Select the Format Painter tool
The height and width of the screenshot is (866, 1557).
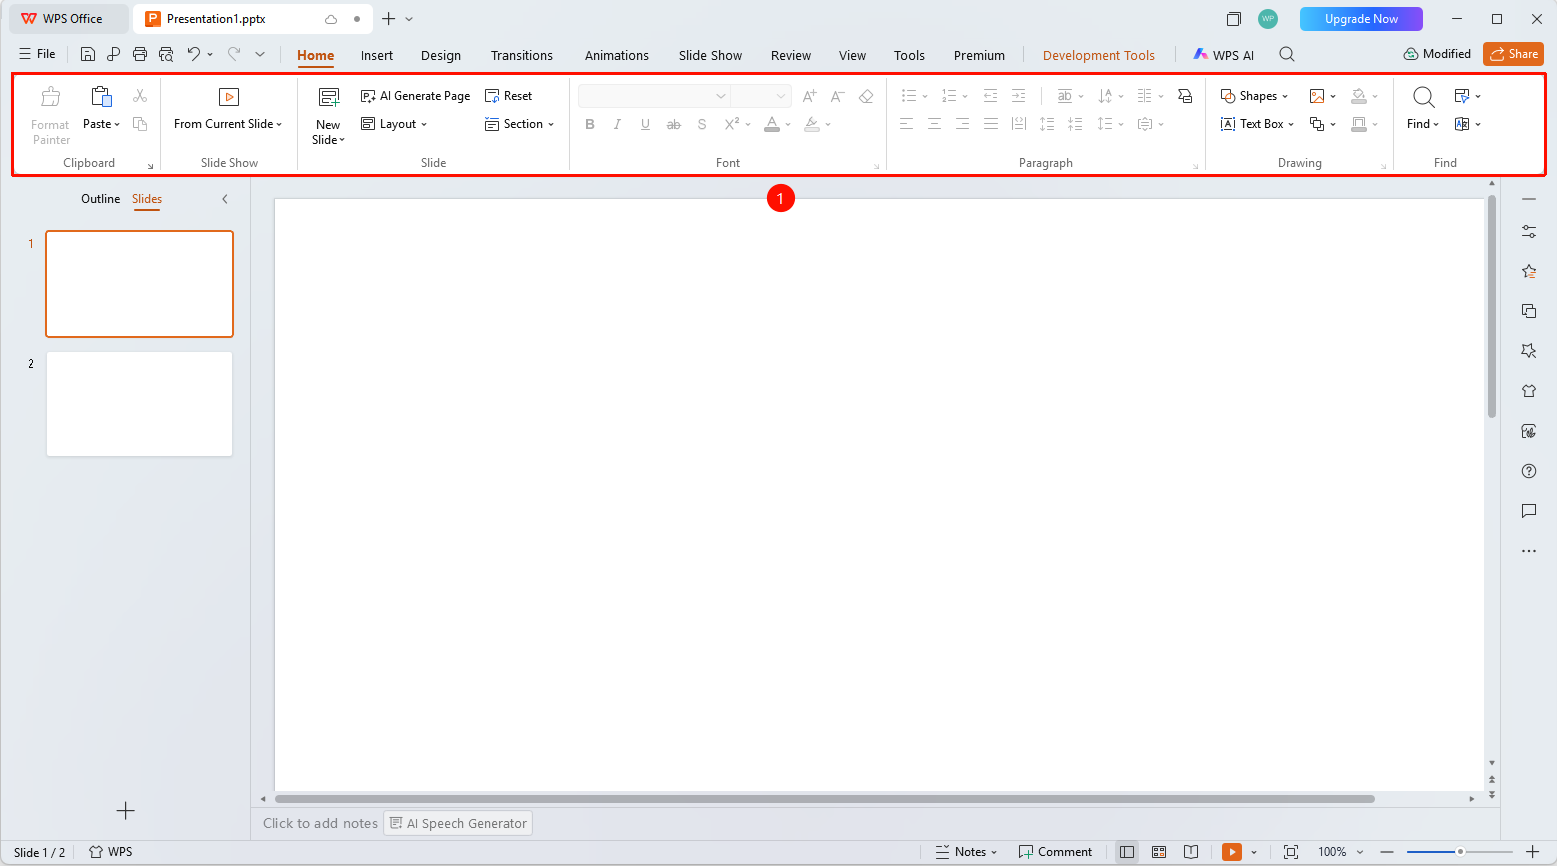coord(51,116)
